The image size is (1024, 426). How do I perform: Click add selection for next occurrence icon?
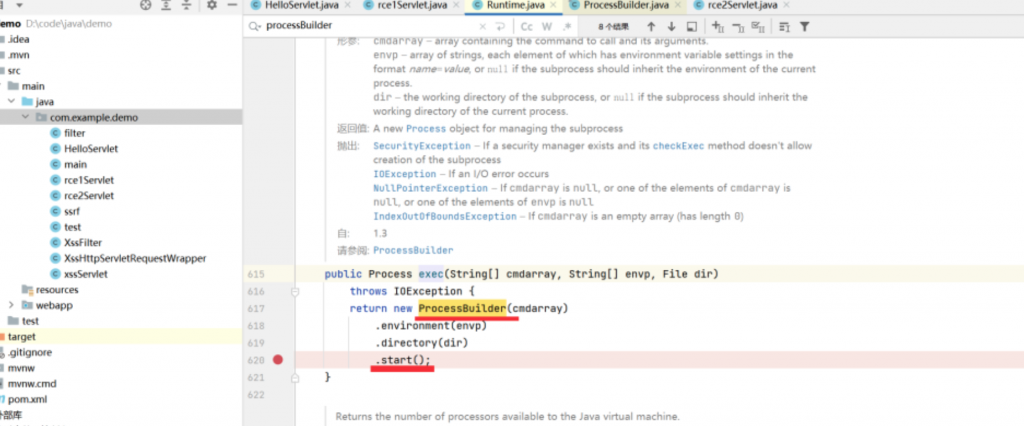pyautogui.click(x=718, y=26)
